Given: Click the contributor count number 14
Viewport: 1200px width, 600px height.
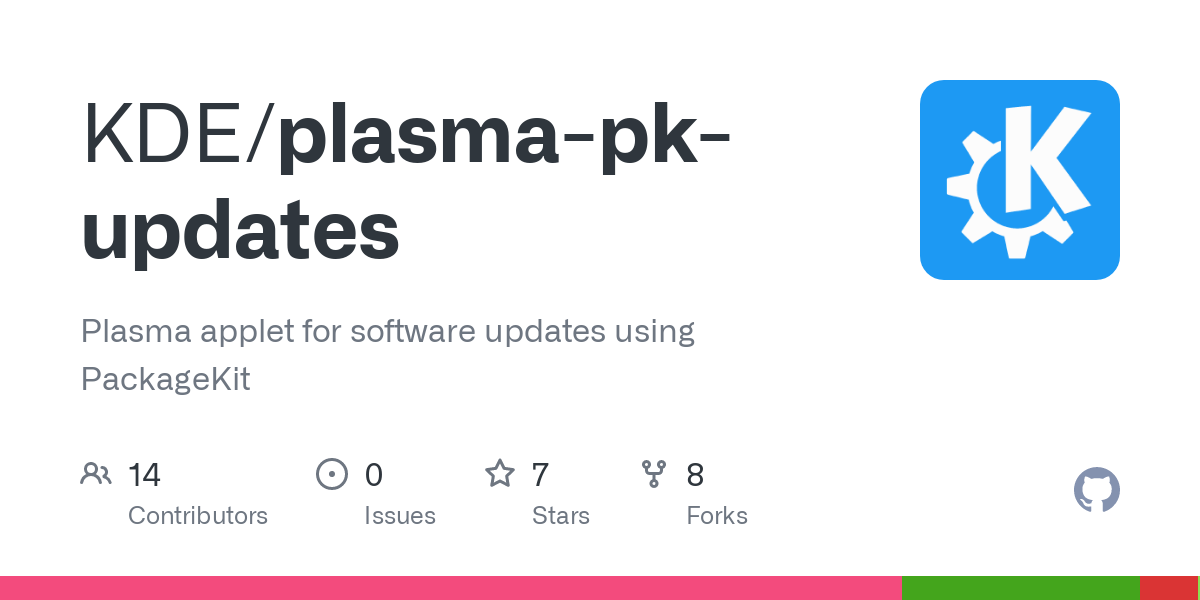Looking at the screenshot, I should point(144,474).
